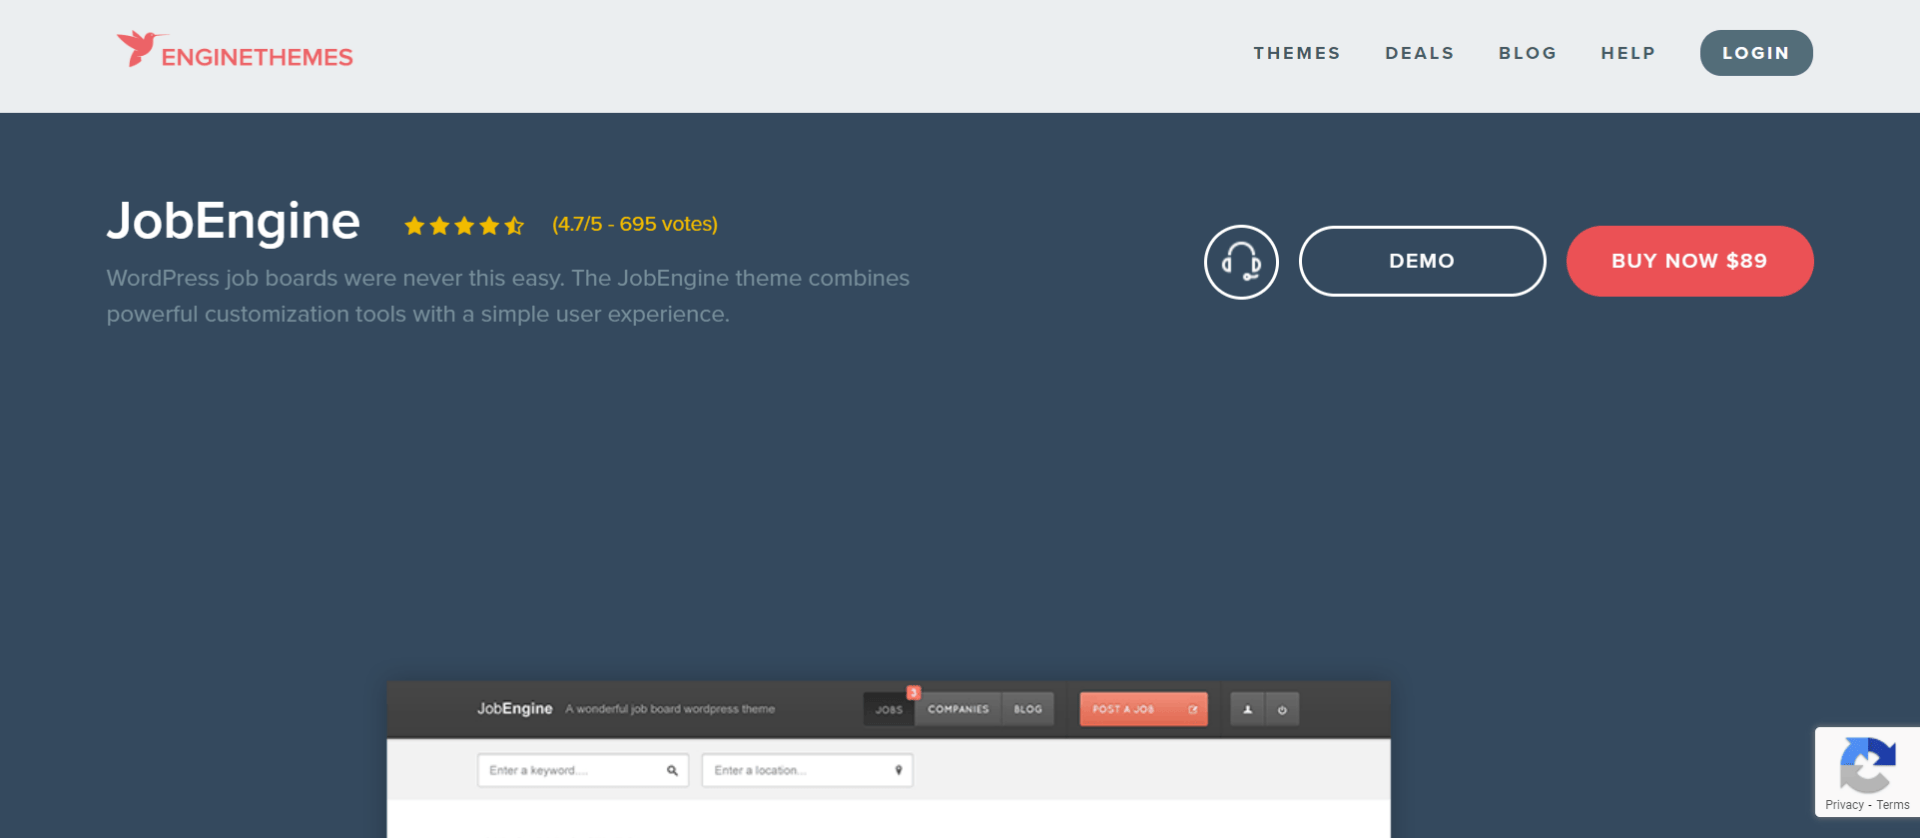The height and width of the screenshot is (838, 1920).
Task: Click the ENGINETHEMES brand text
Action: [257, 57]
